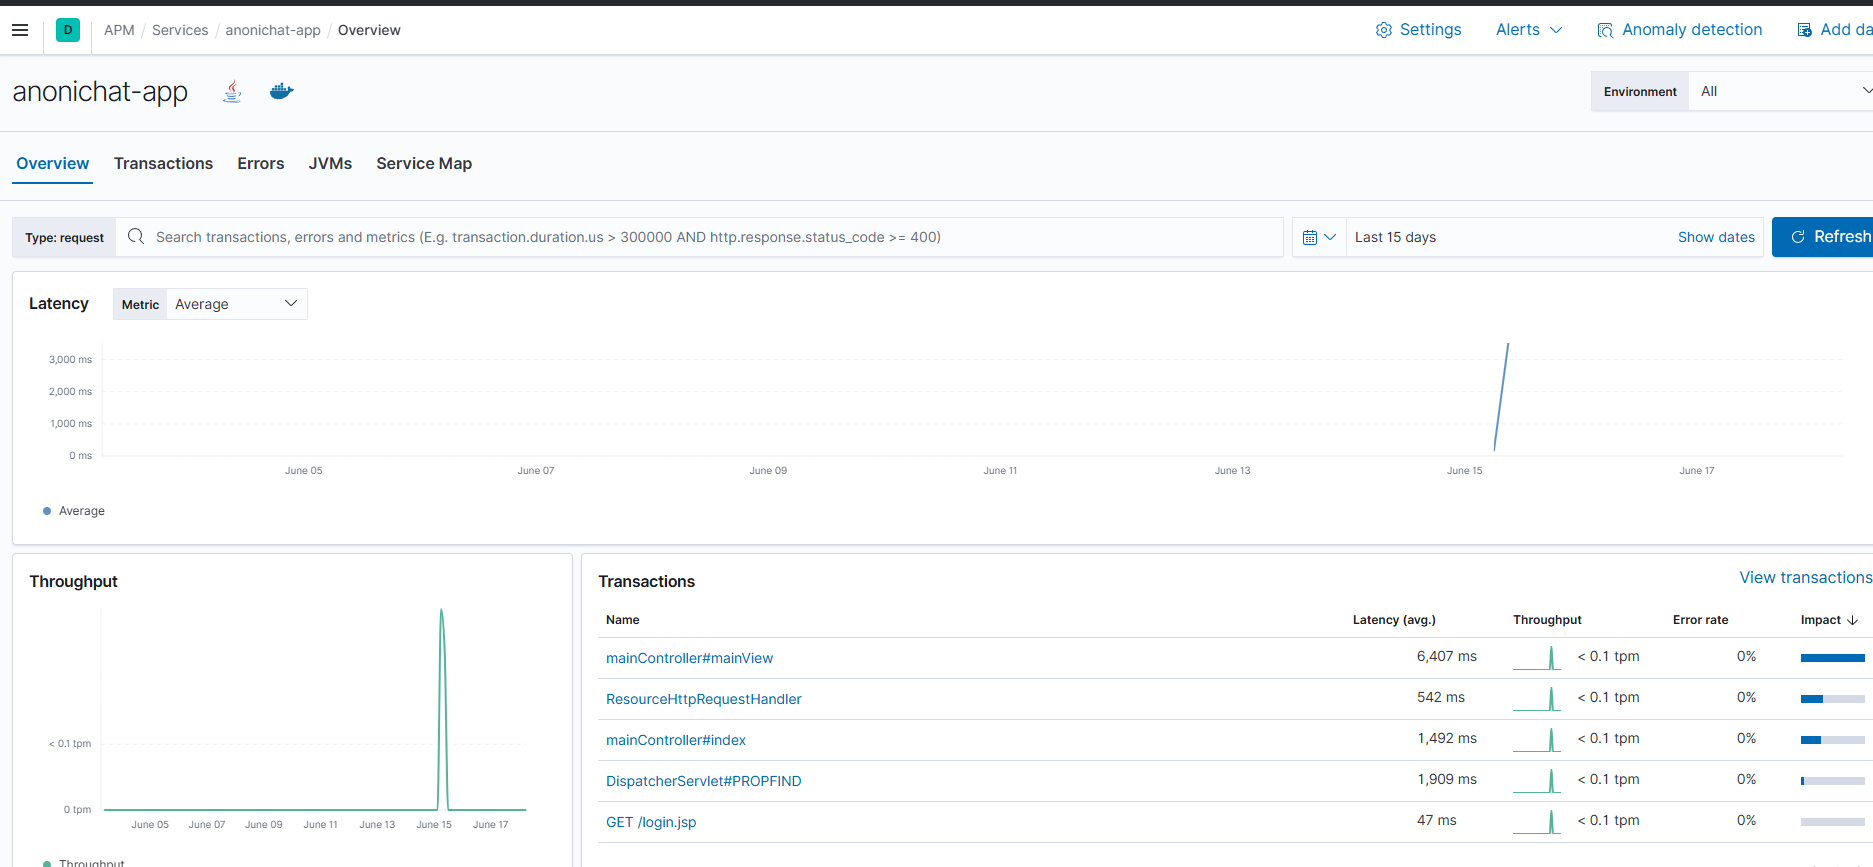Viewport: 1873px width, 867px height.
Task: Click the Docker container icon
Action: (x=282, y=92)
